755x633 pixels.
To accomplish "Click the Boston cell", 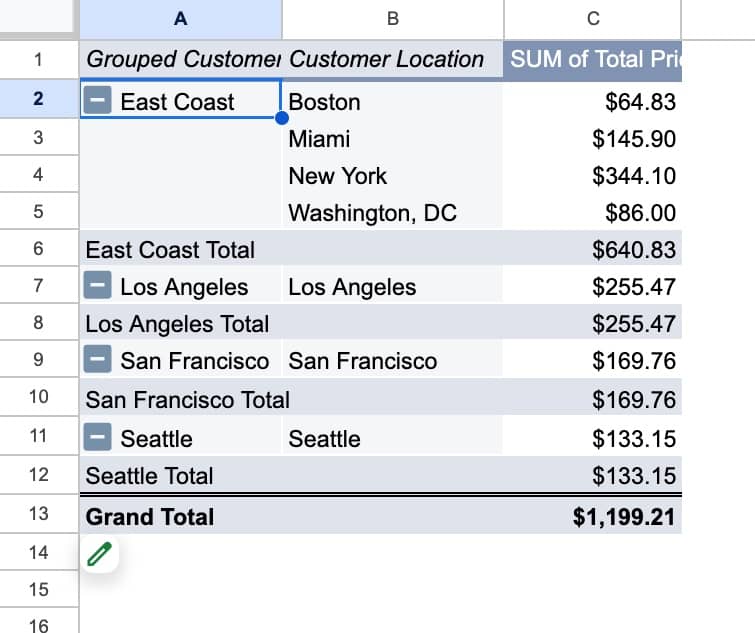I will pyautogui.click(x=393, y=102).
